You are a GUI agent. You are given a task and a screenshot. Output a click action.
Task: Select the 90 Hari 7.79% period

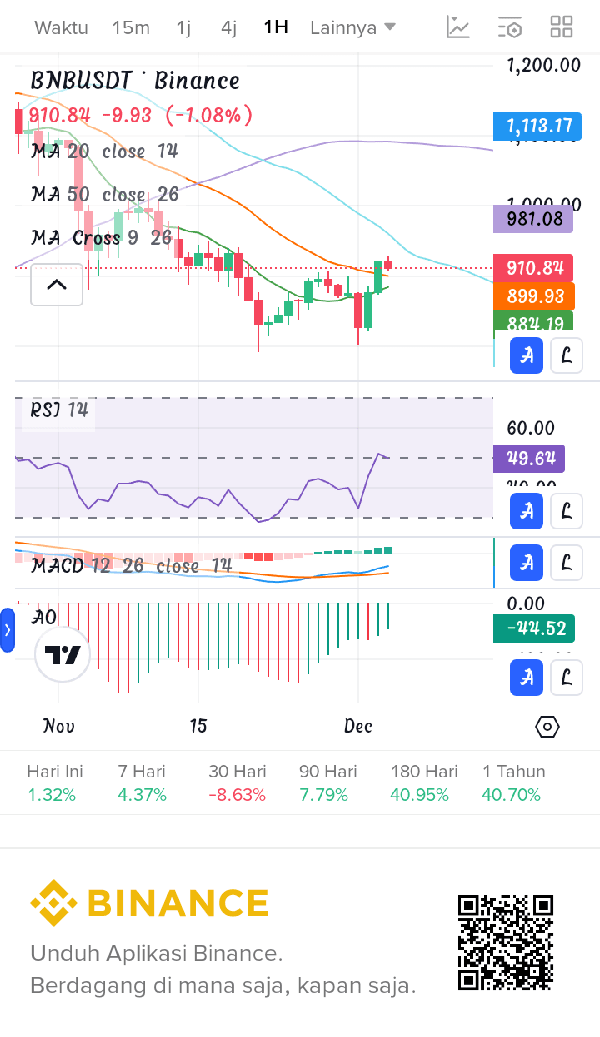(x=328, y=783)
